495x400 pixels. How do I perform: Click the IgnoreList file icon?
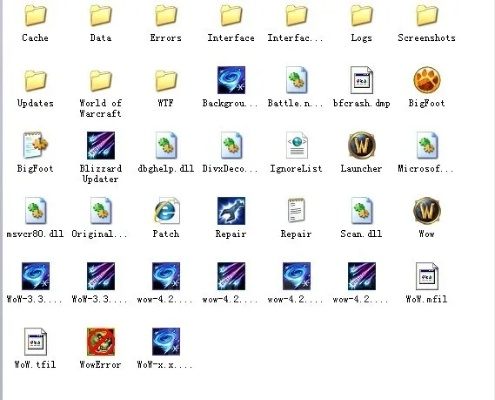pyautogui.click(x=297, y=145)
